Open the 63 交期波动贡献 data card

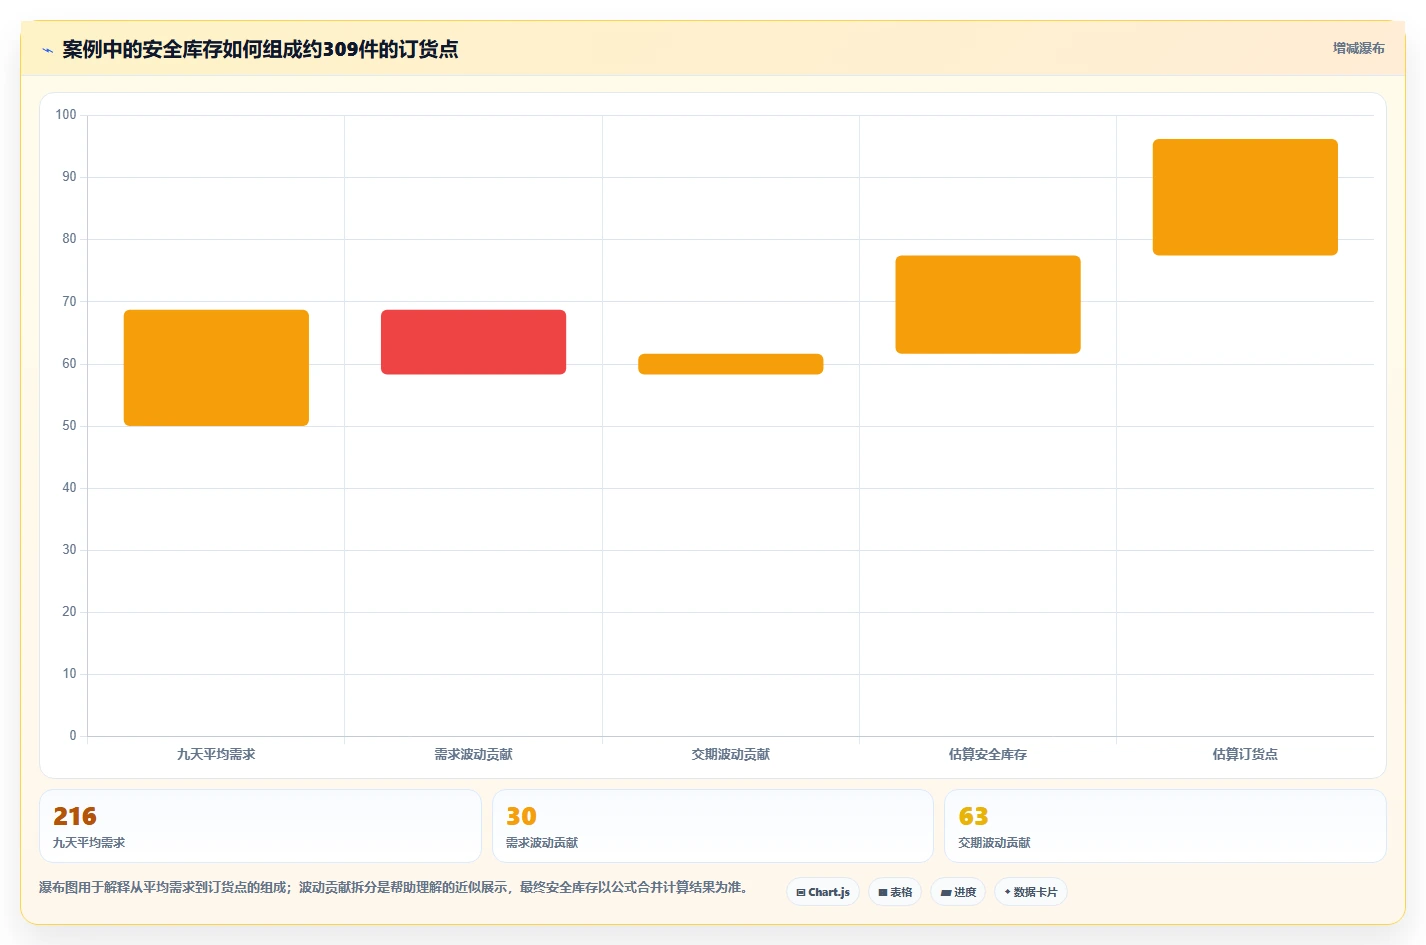click(x=1165, y=826)
